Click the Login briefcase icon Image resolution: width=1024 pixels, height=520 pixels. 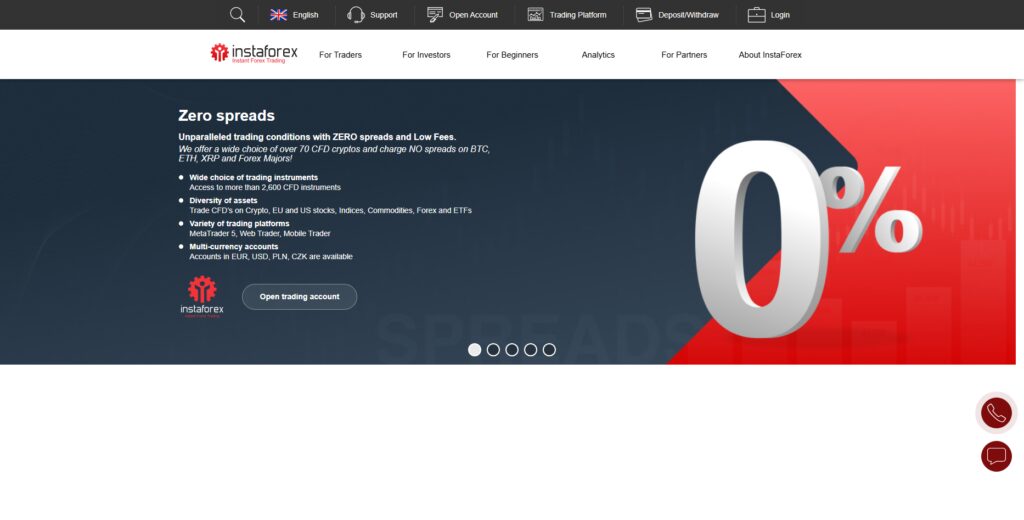click(x=756, y=14)
